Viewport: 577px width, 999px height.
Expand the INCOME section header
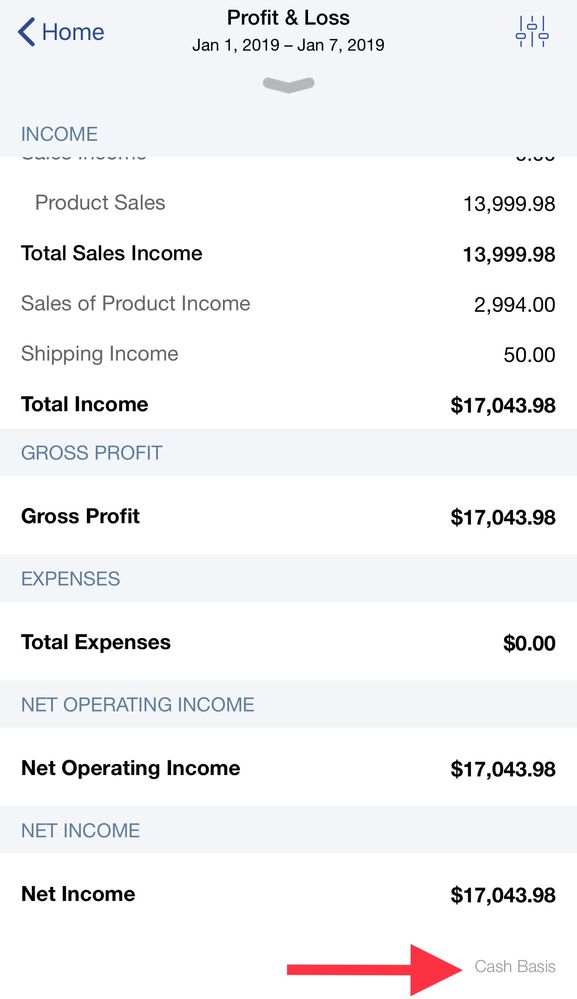[x=60, y=133]
